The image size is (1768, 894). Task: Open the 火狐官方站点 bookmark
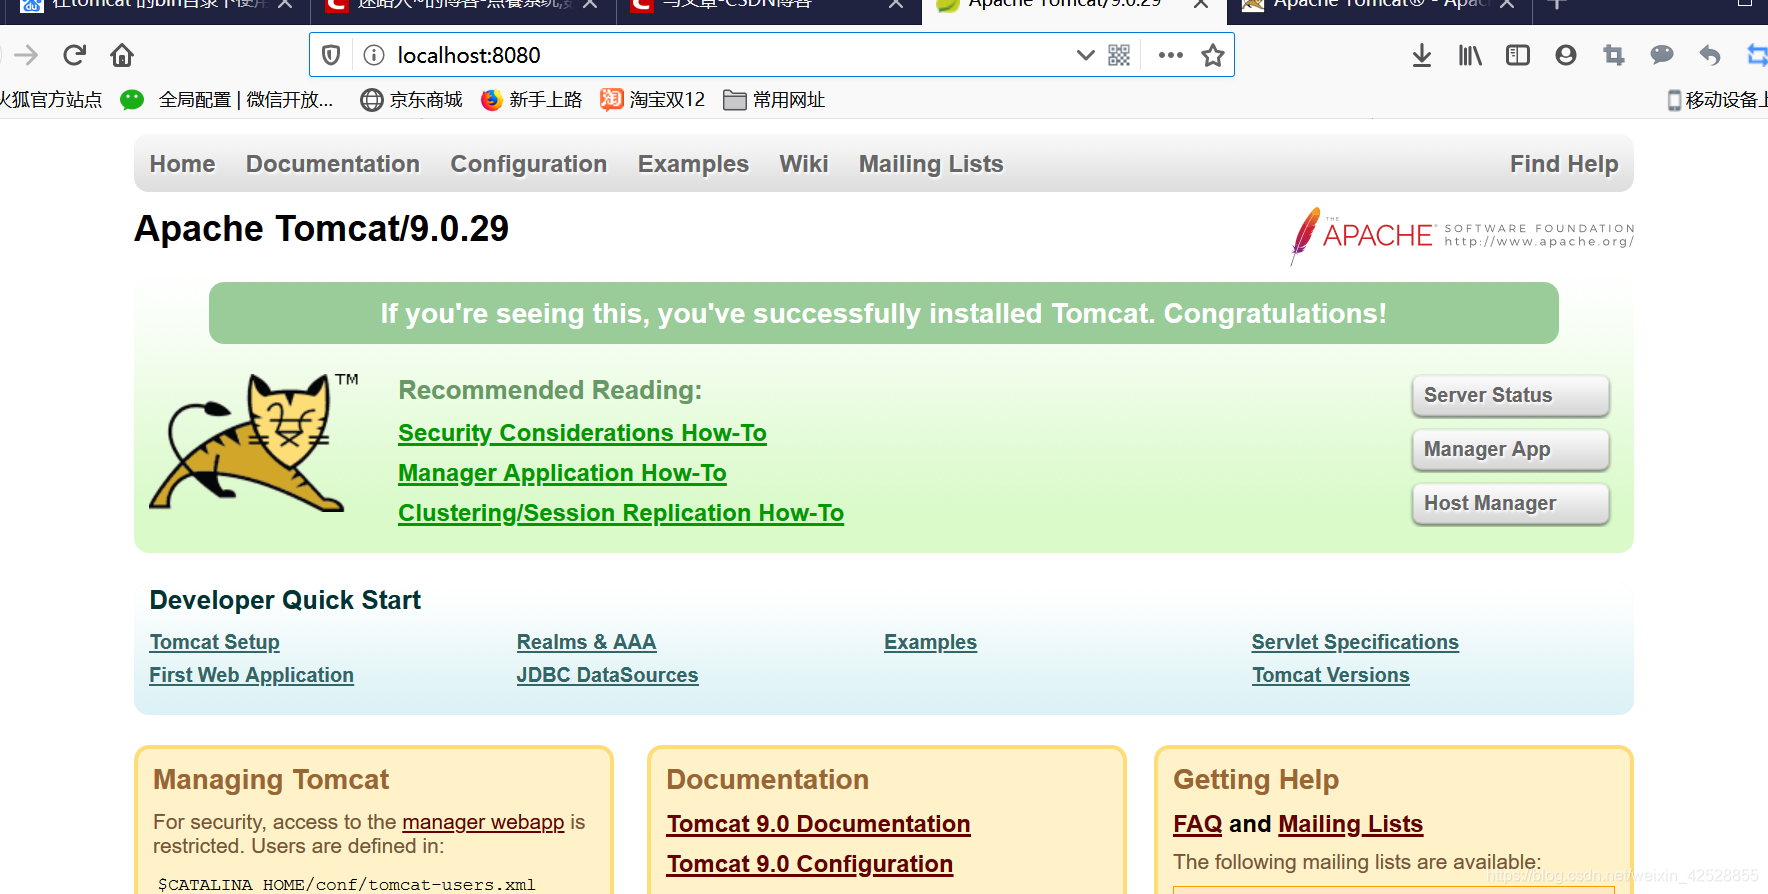click(x=51, y=100)
